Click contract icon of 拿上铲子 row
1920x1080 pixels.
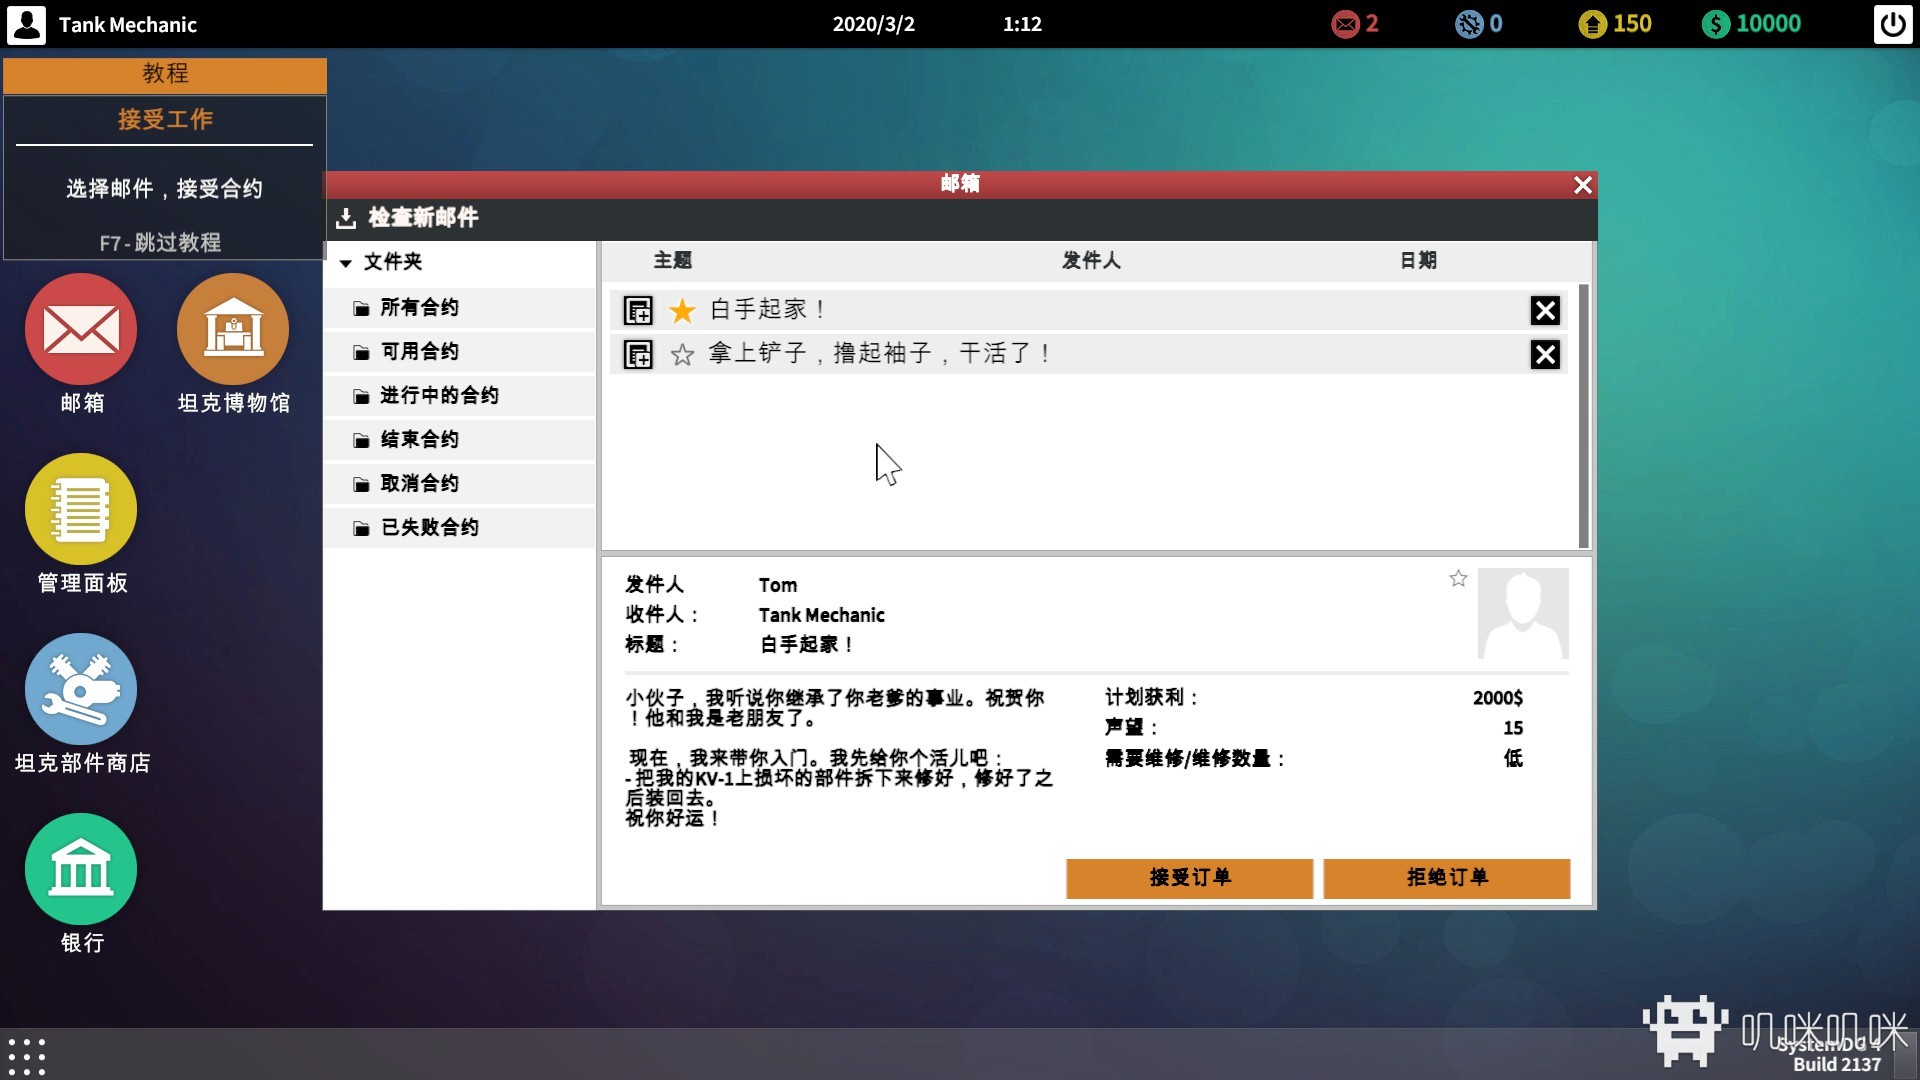(x=638, y=354)
